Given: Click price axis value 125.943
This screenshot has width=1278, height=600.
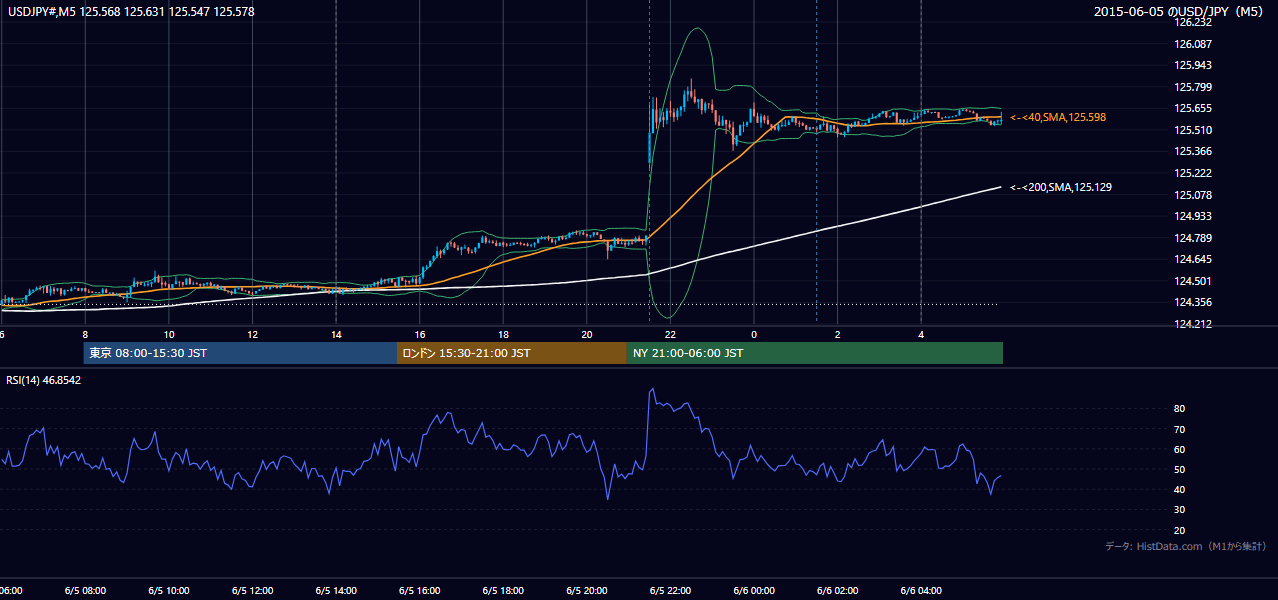Looking at the screenshot, I should point(1194,65).
